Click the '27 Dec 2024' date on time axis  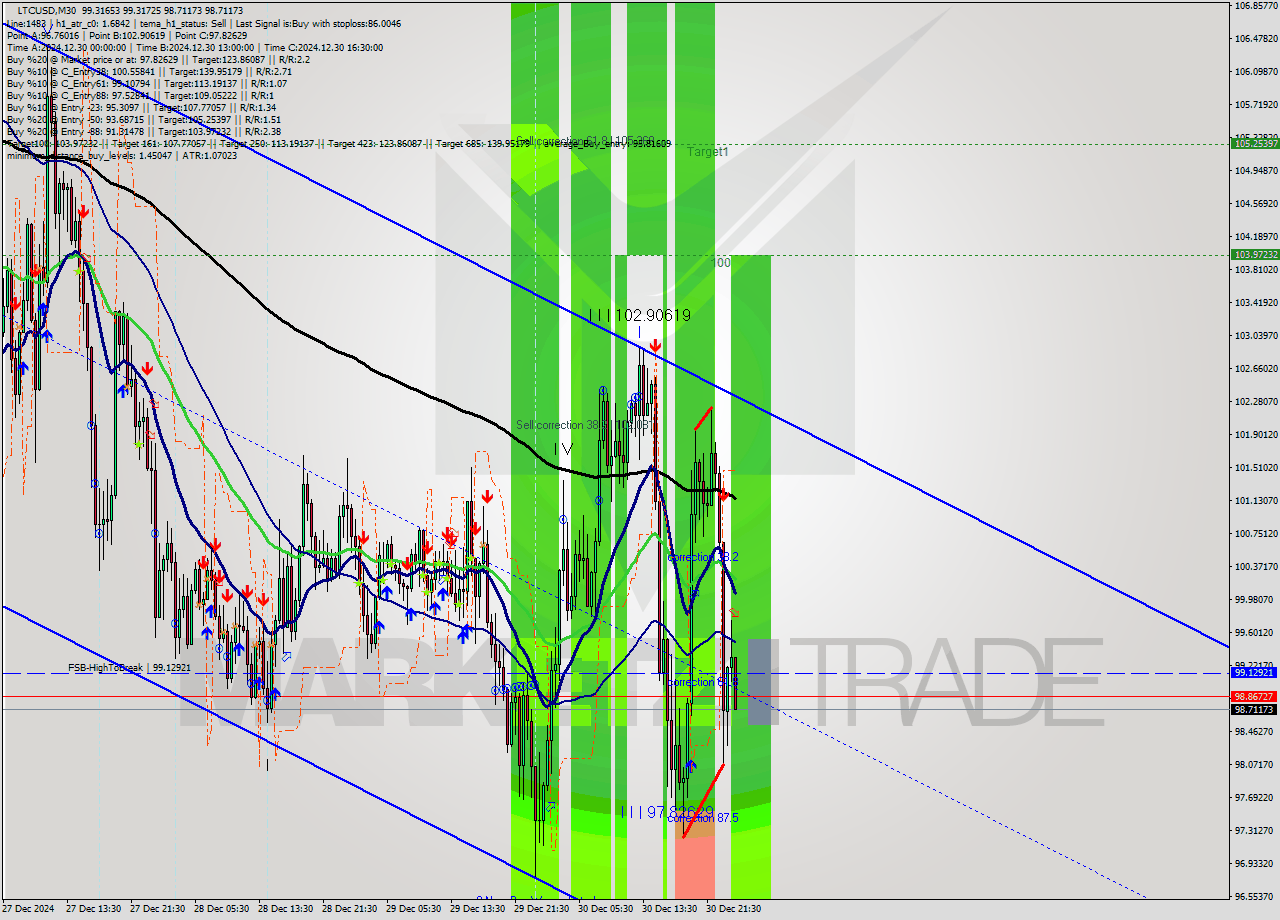tap(28, 909)
